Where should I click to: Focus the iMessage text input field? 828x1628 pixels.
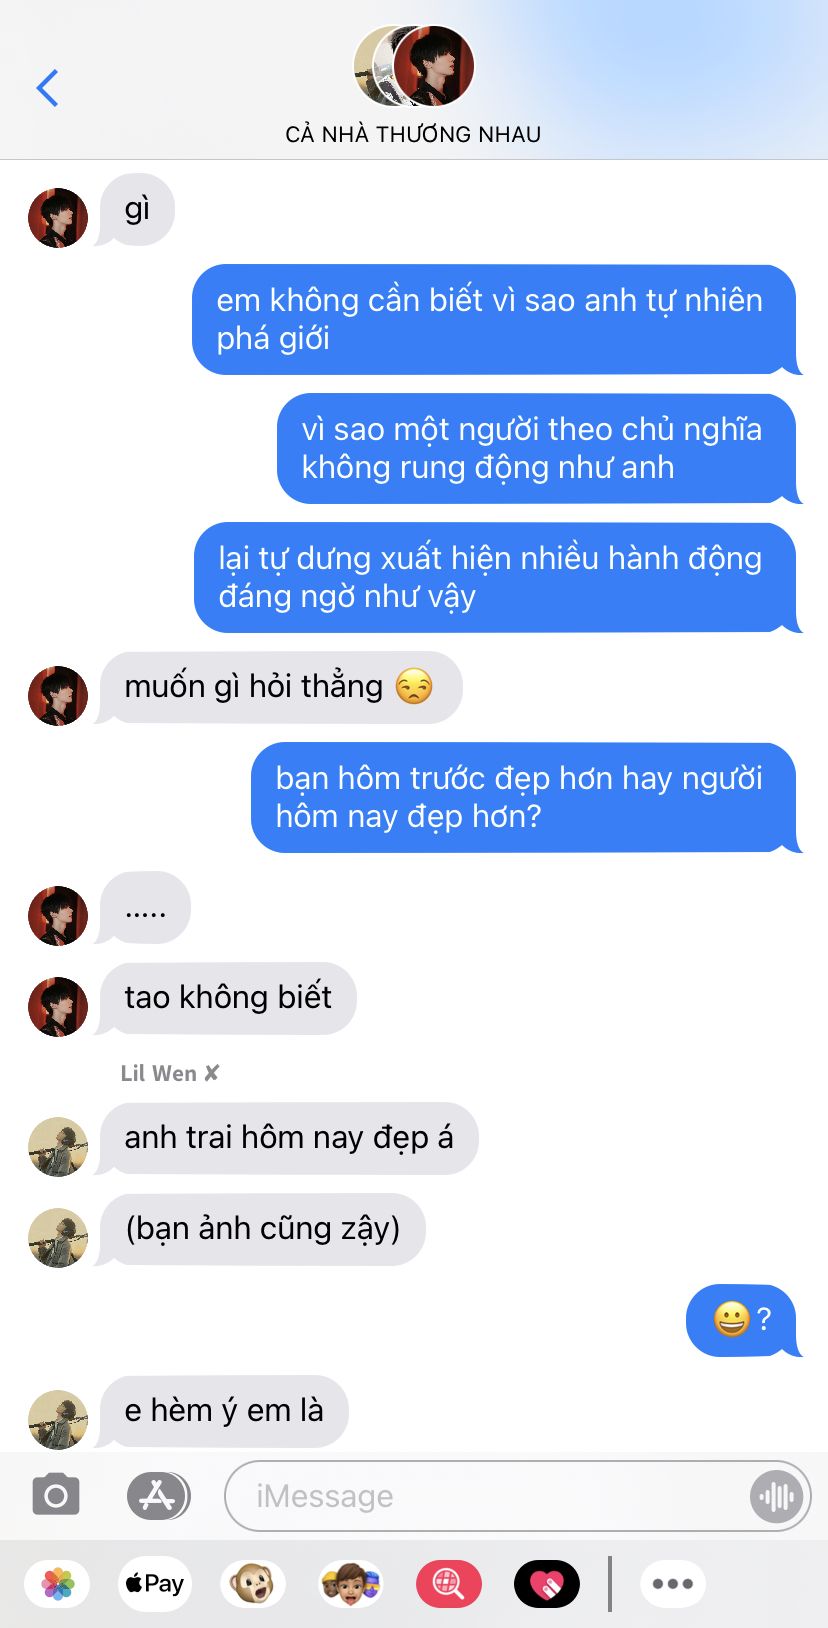(488, 1496)
